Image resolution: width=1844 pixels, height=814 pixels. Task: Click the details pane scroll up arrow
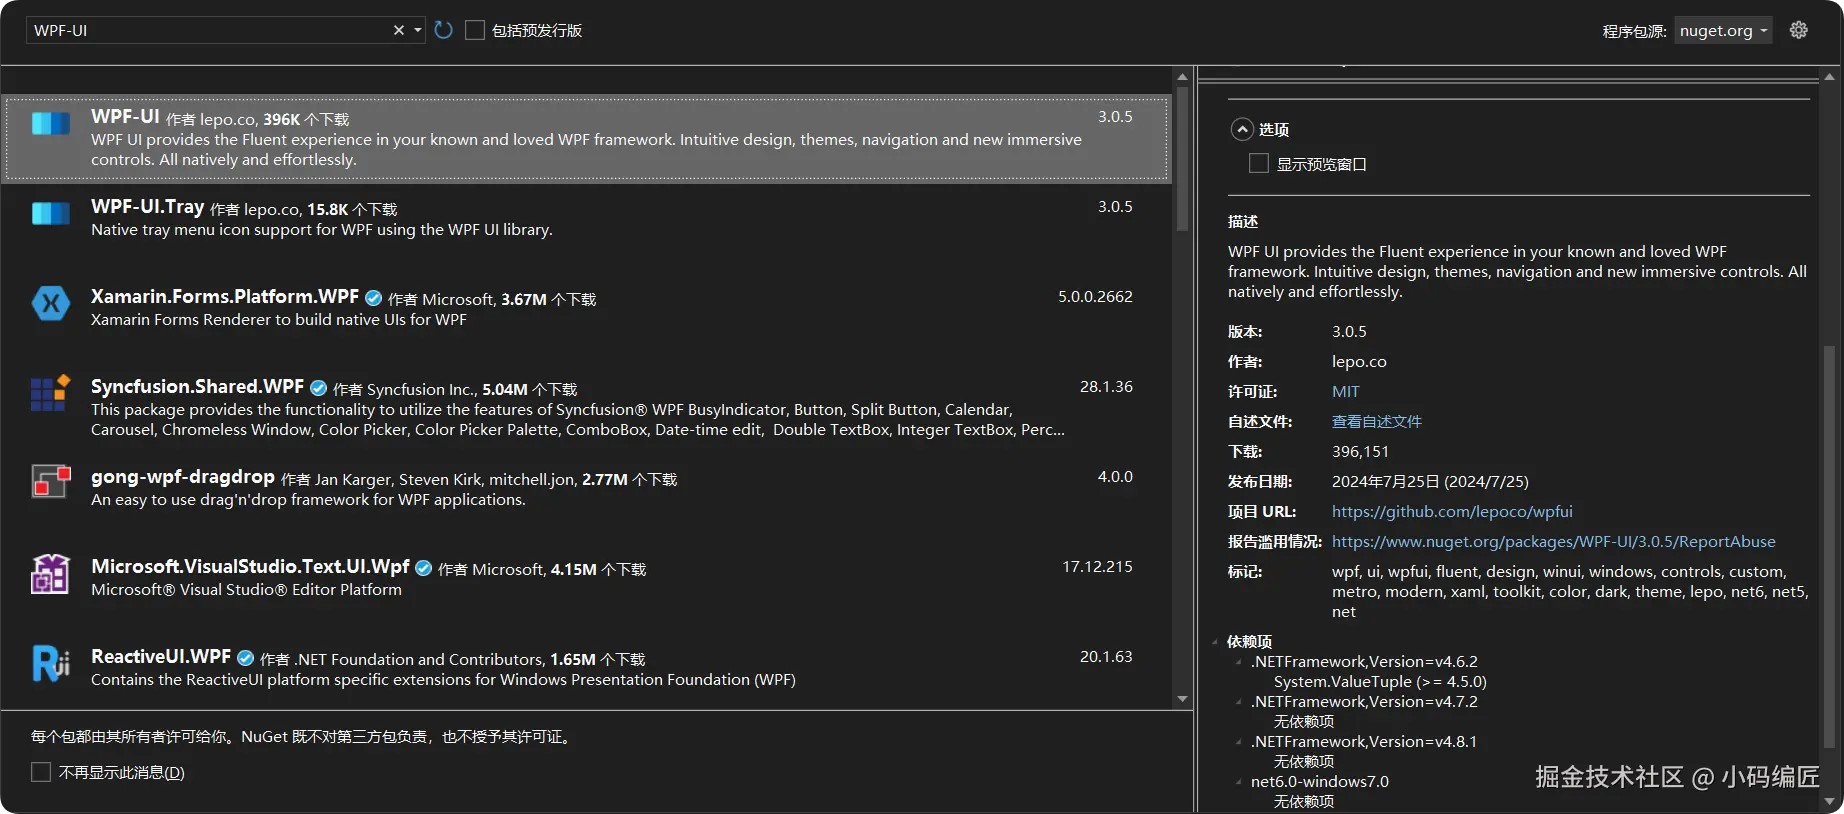[1830, 77]
